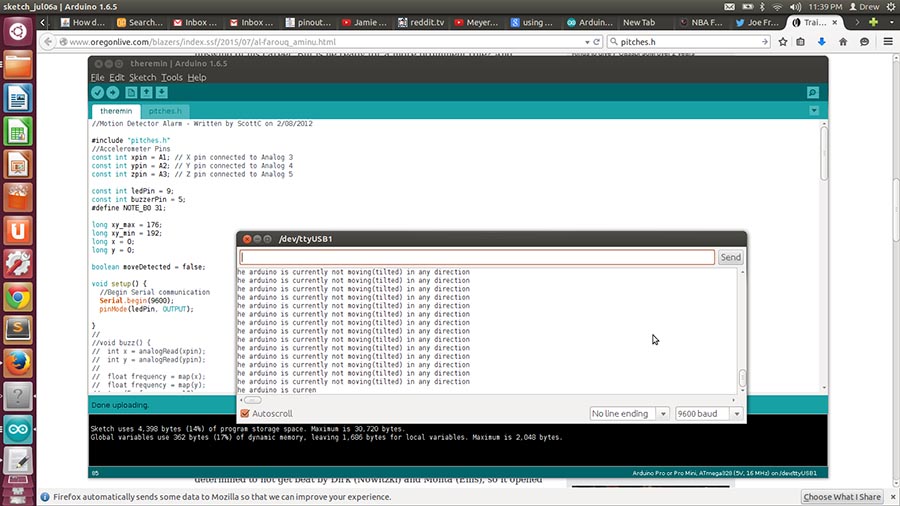The height and width of the screenshot is (506, 900).
Task: Click the Send button in serial monitor
Action: click(731, 257)
